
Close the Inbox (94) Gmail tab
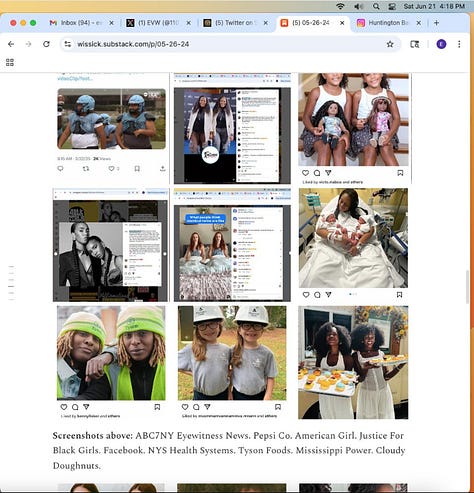click(112, 23)
